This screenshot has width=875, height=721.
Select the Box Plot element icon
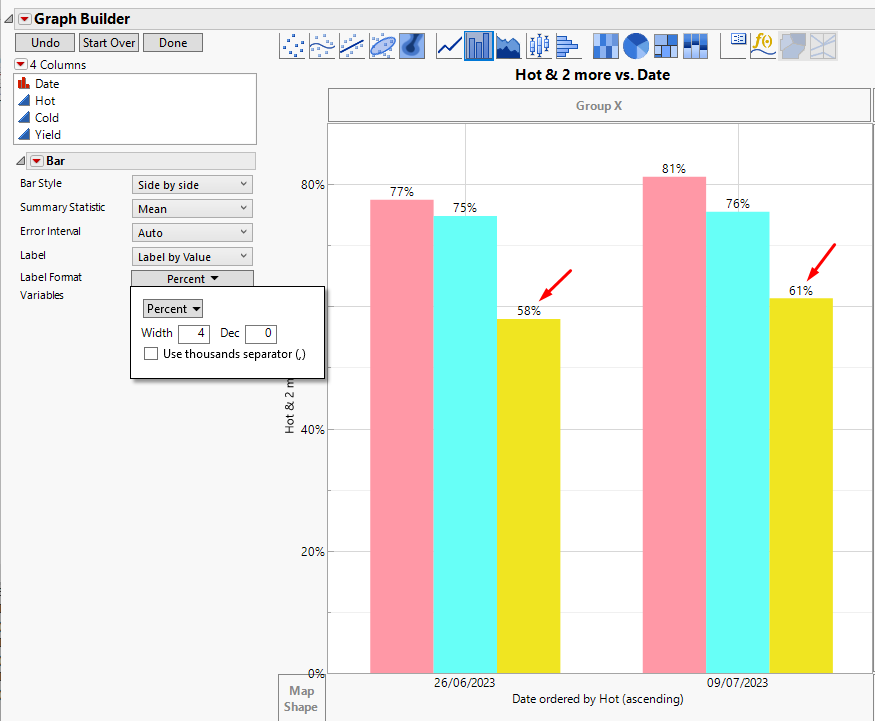tap(539, 46)
